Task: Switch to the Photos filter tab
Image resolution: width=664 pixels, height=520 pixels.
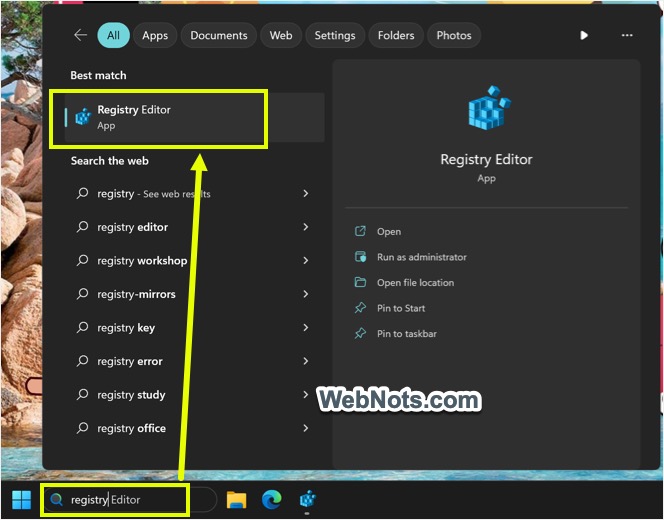Action: pyautogui.click(x=454, y=35)
